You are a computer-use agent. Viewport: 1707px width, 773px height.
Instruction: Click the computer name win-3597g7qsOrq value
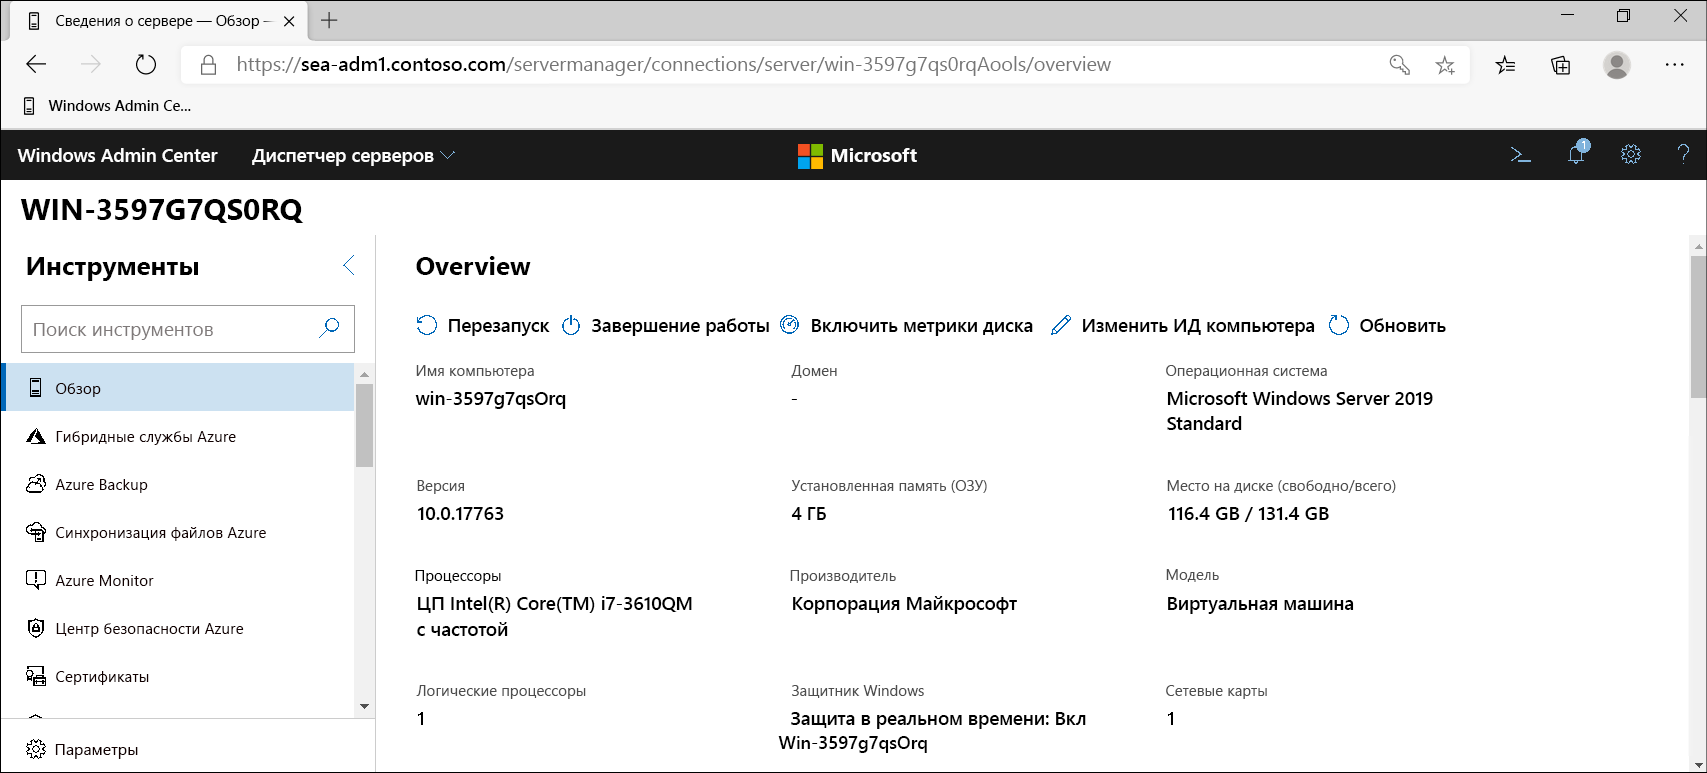[491, 398]
